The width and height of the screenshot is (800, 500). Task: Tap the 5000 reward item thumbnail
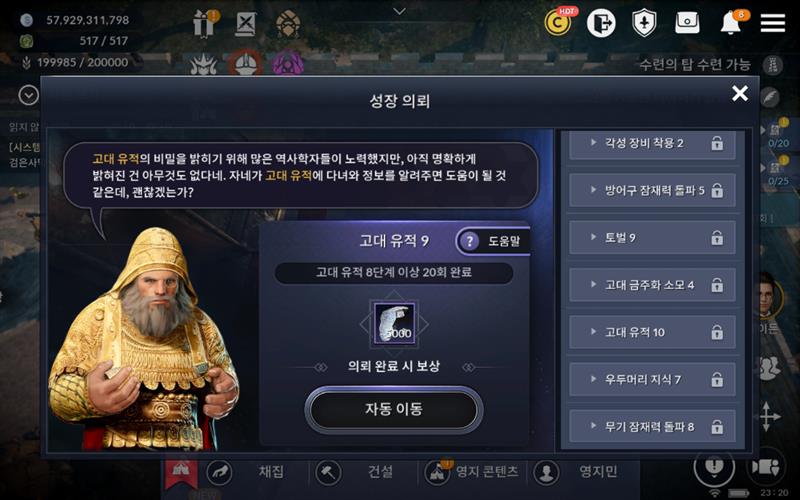(394, 323)
